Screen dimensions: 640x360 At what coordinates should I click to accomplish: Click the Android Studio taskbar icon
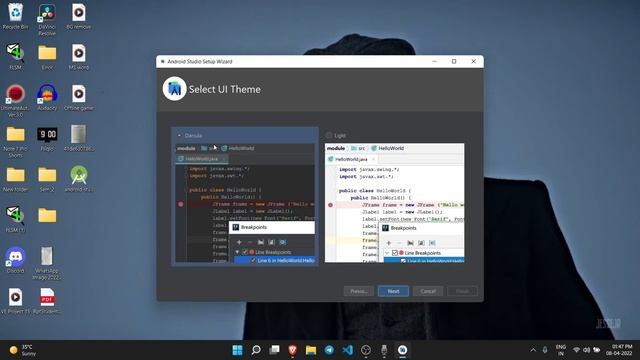click(402, 350)
